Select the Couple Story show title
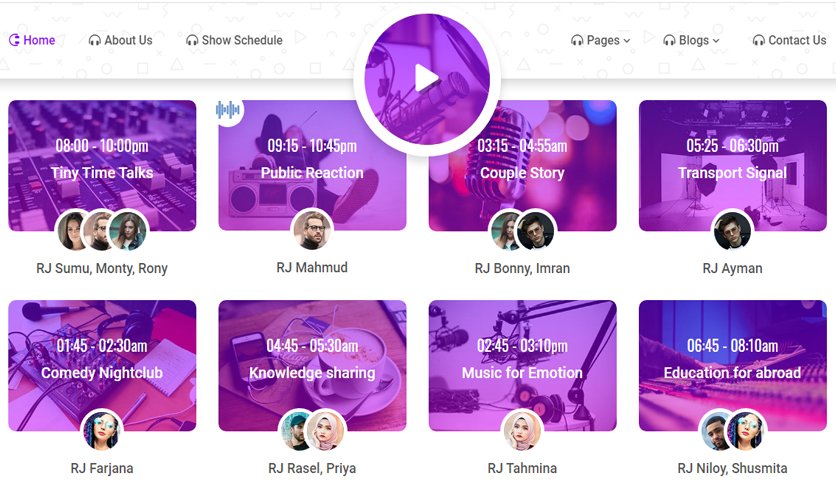The height and width of the screenshot is (484, 836). pyautogui.click(x=522, y=173)
